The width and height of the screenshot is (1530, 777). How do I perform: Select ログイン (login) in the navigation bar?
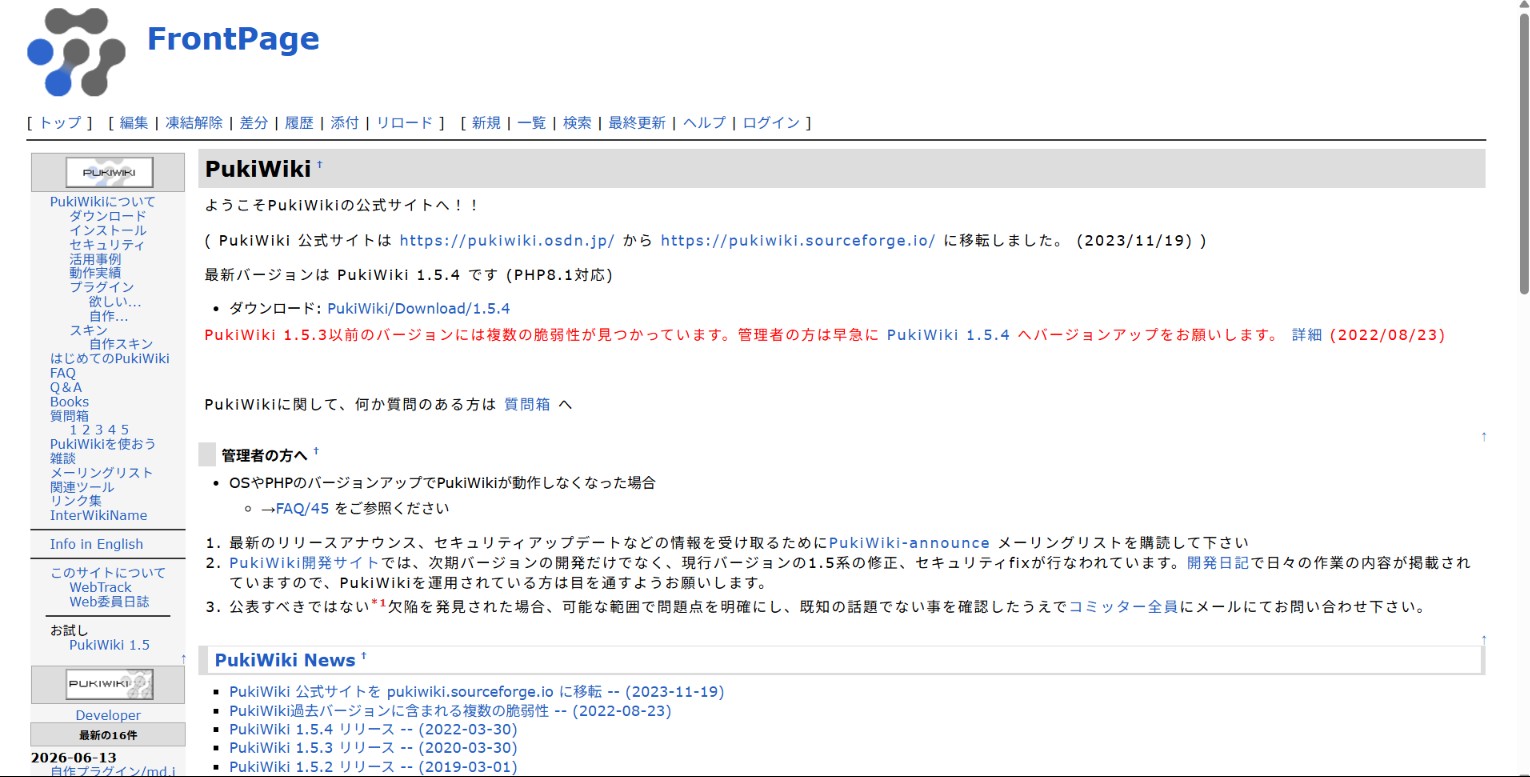[x=771, y=123]
